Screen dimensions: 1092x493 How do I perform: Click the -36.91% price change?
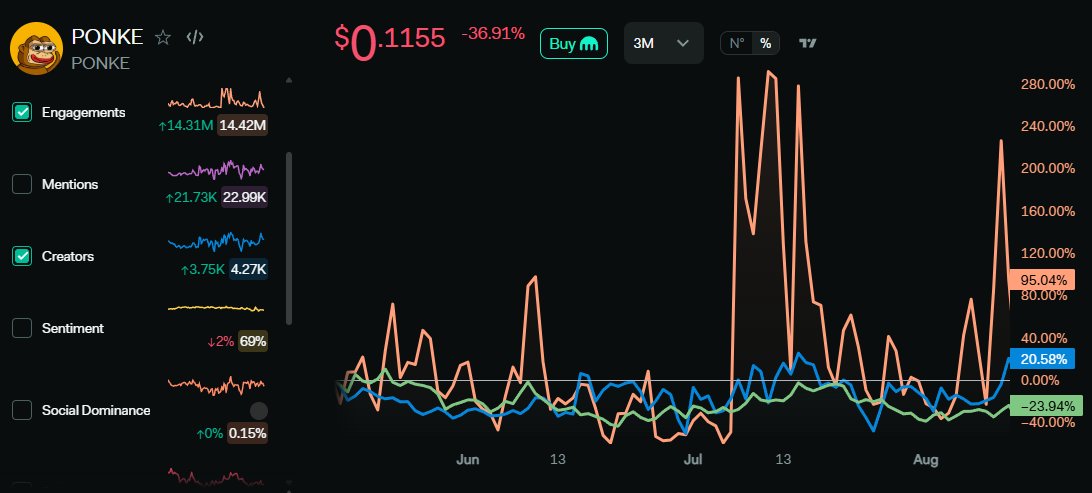pos(493,33)
